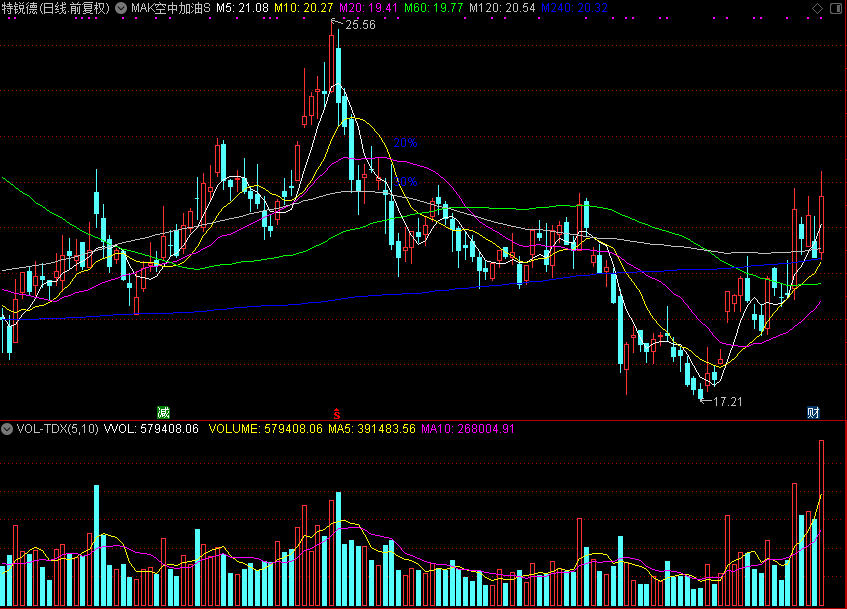Select the M240: 20.32 moving average value
Screen dimensions: 847x609
[x=574, y=8]
